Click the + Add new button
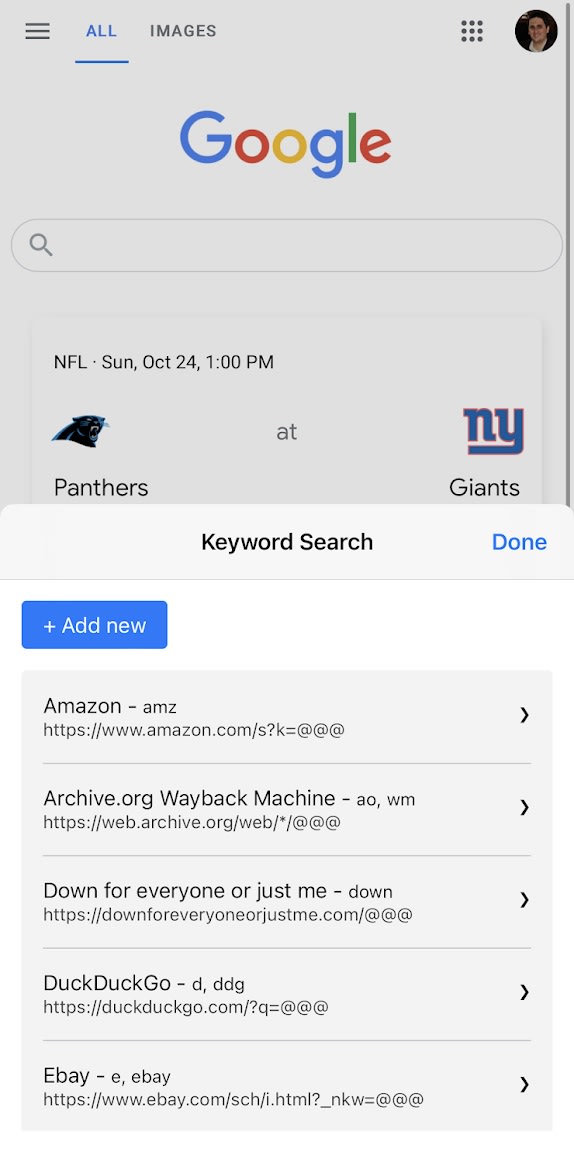 point(94,625)
